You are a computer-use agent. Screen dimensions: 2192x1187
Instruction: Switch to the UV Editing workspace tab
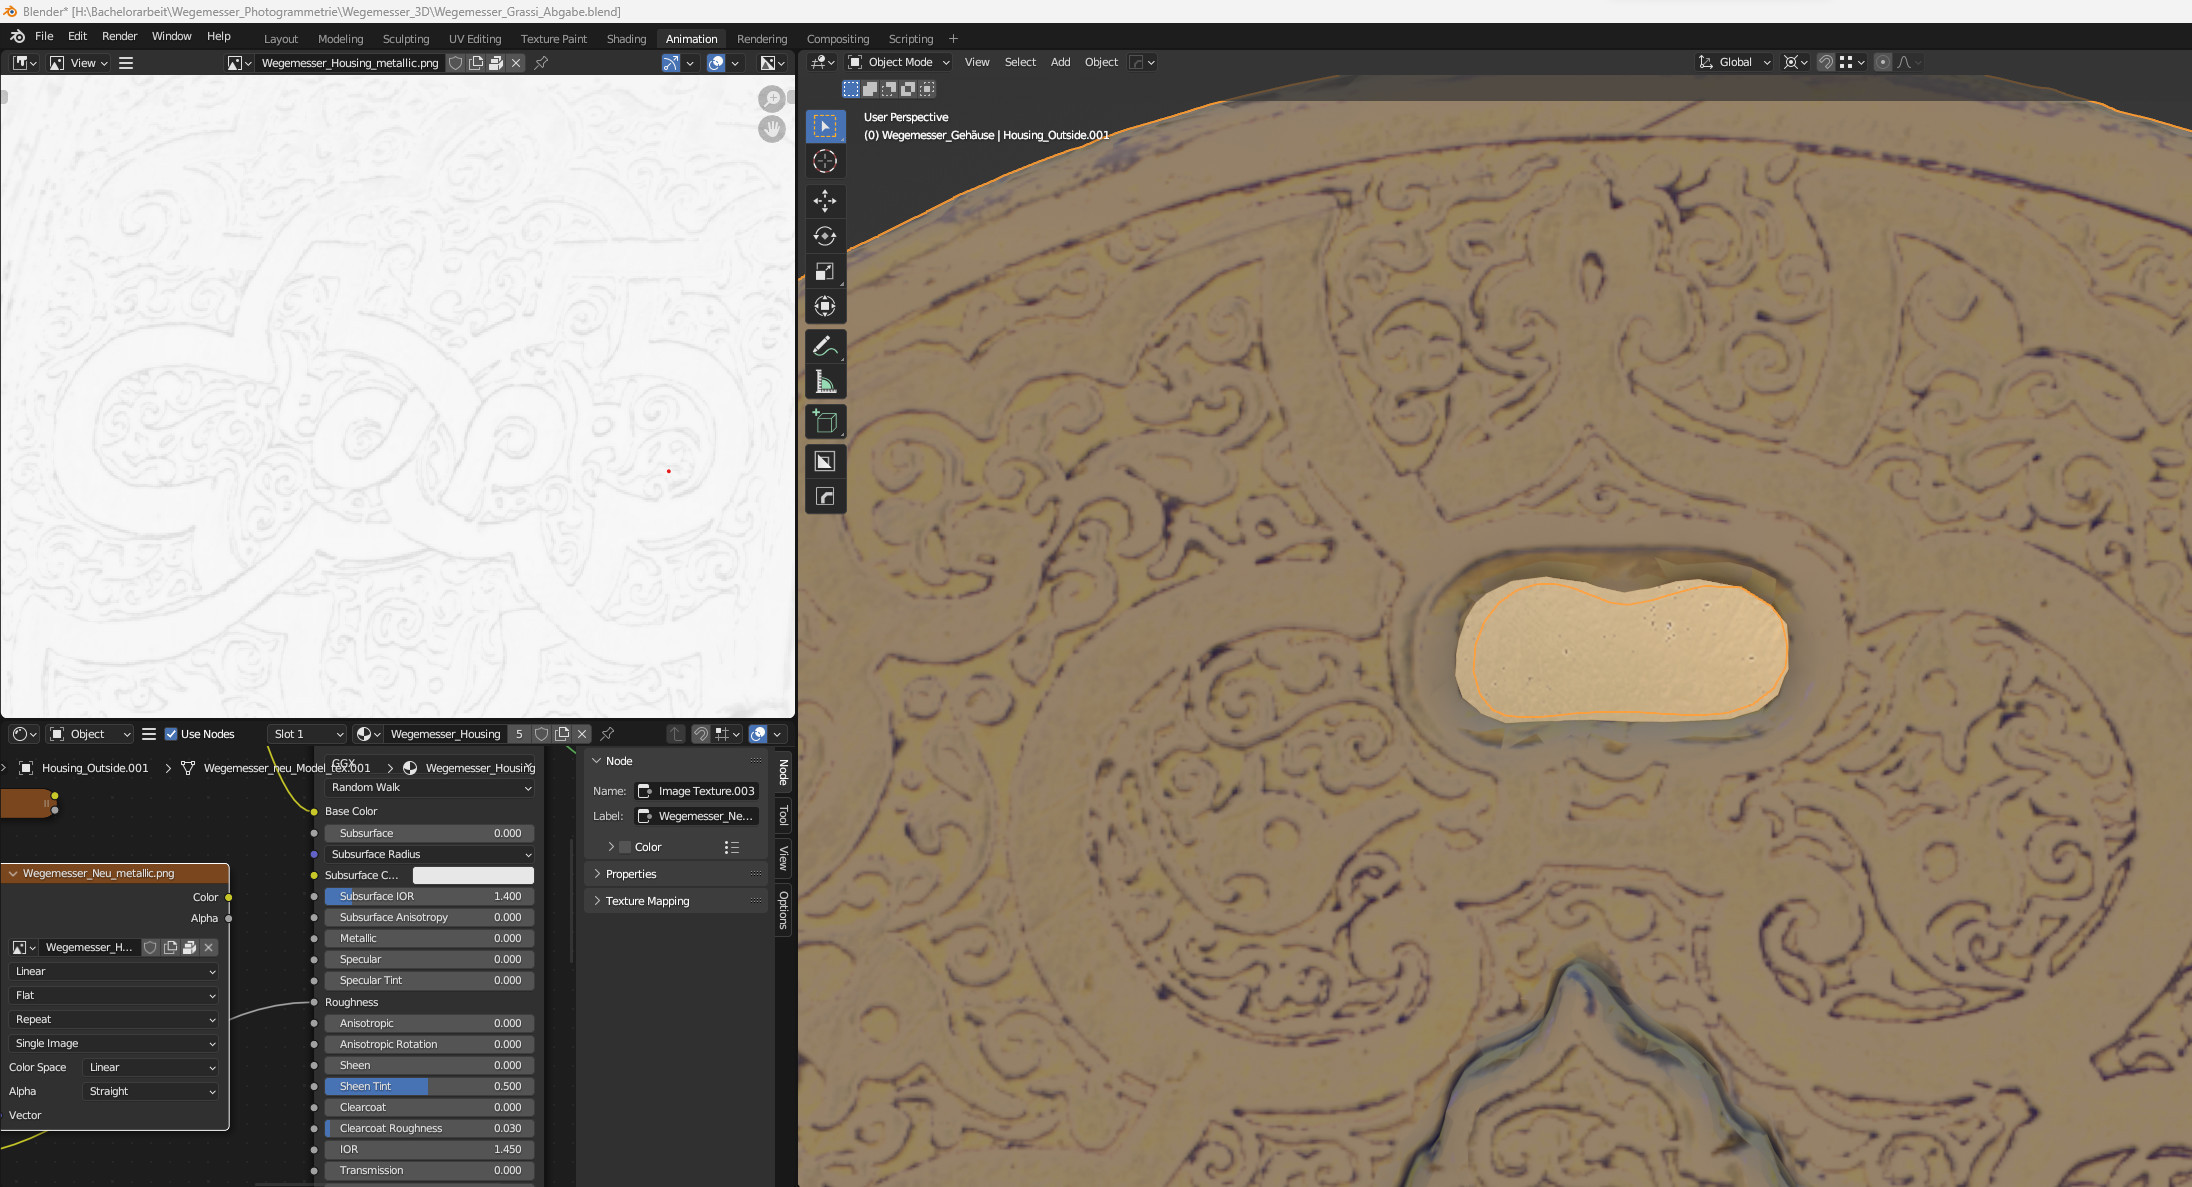474,39
